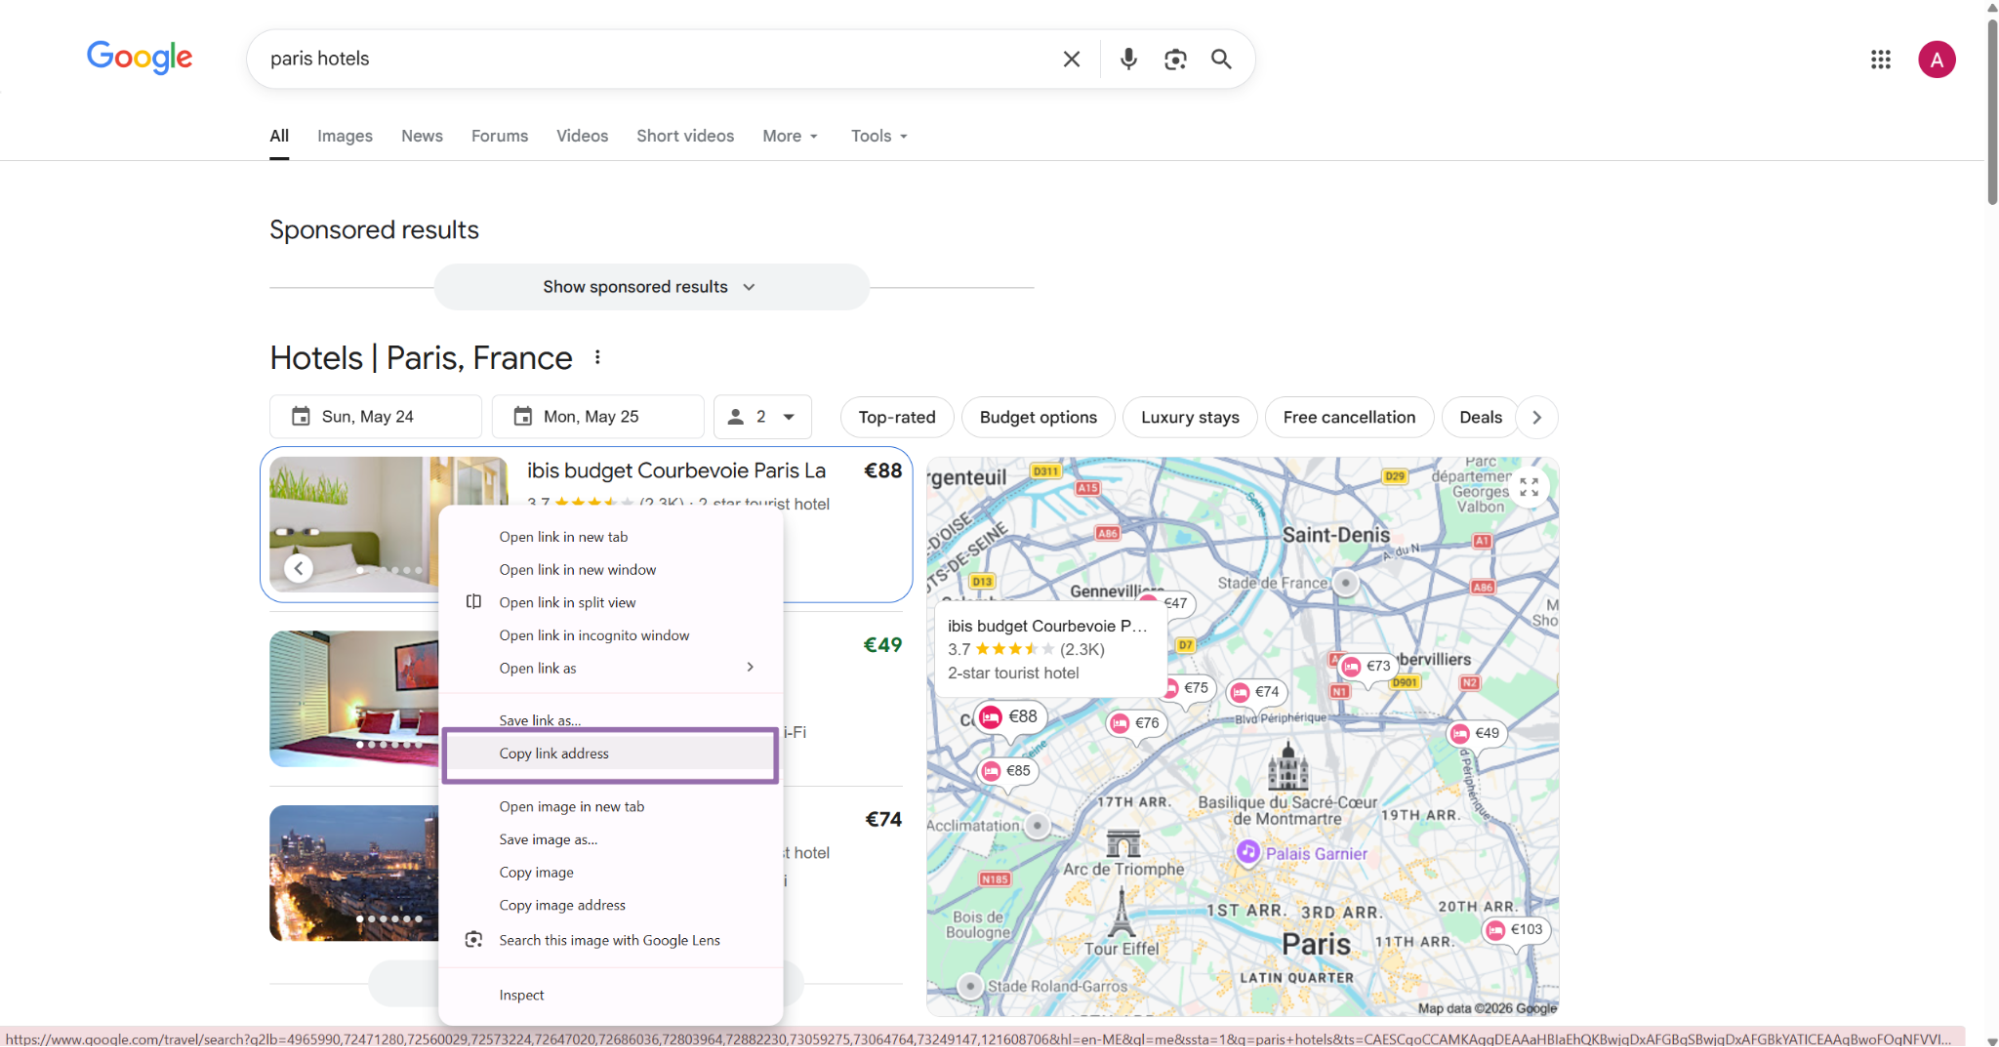
Task: Select the €76 hotel pin on map
Action: [x=1136, y=722]
